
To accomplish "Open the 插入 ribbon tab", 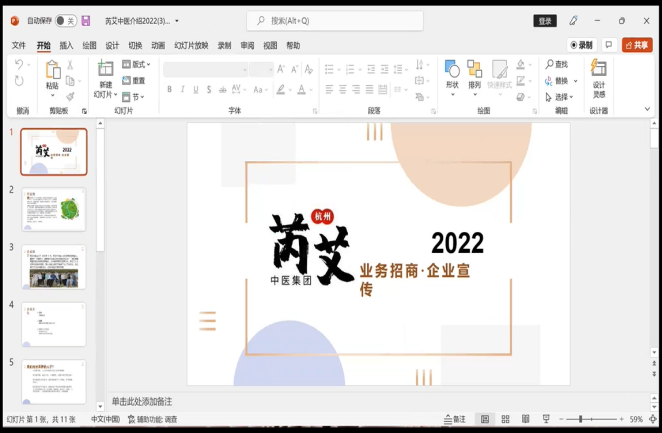I will coord(66,45).
